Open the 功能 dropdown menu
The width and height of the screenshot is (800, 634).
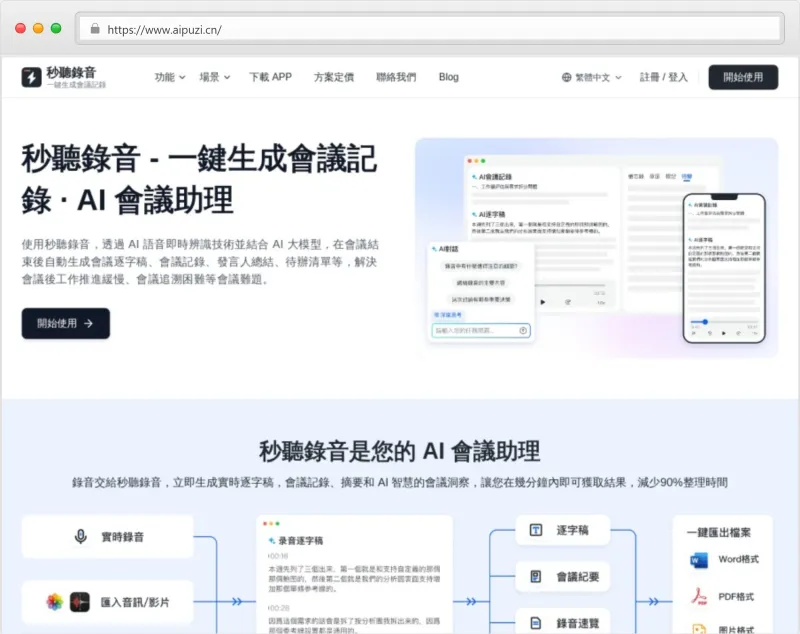coord(166,76)
